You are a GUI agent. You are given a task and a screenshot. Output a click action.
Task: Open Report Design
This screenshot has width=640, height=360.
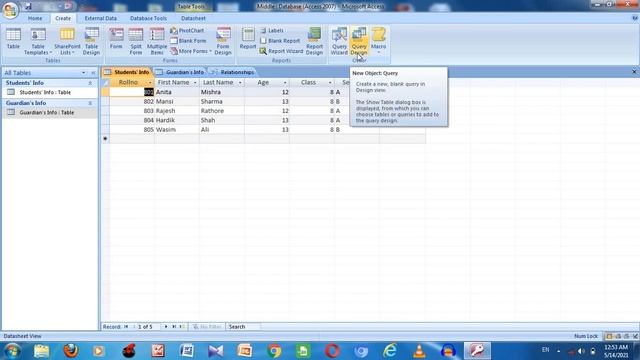click(314, 41)
